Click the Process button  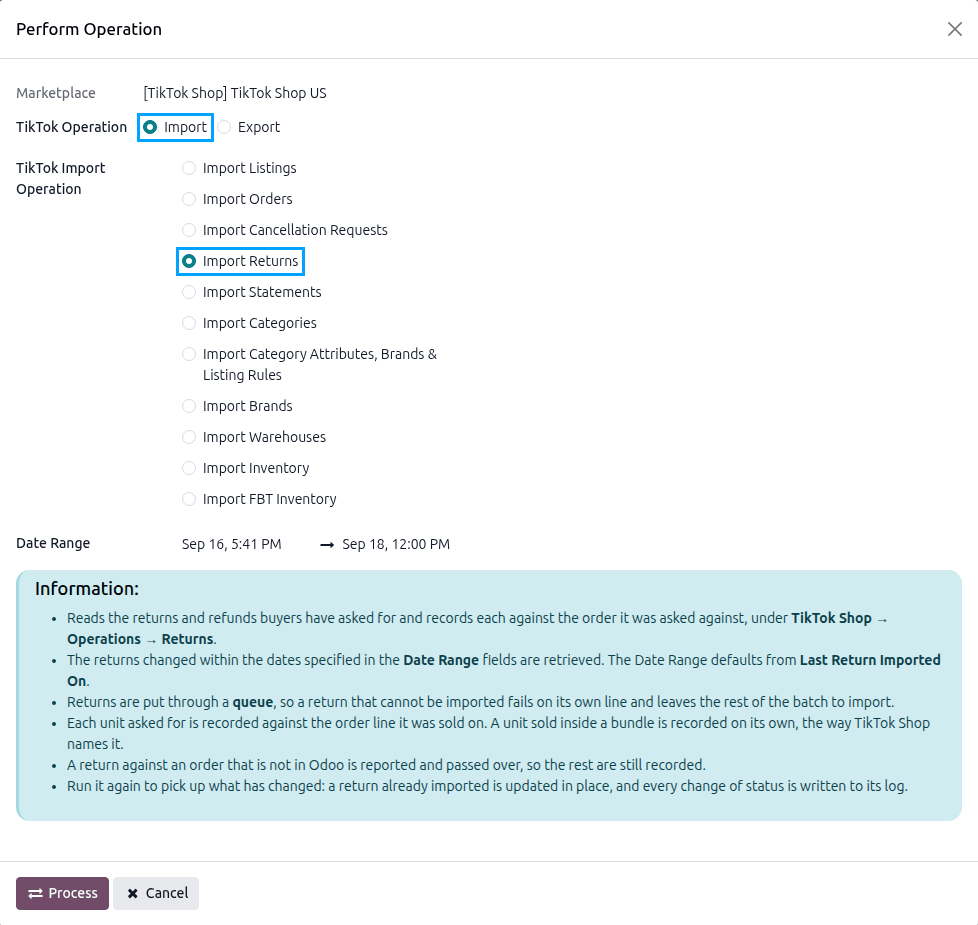(62, 893)
